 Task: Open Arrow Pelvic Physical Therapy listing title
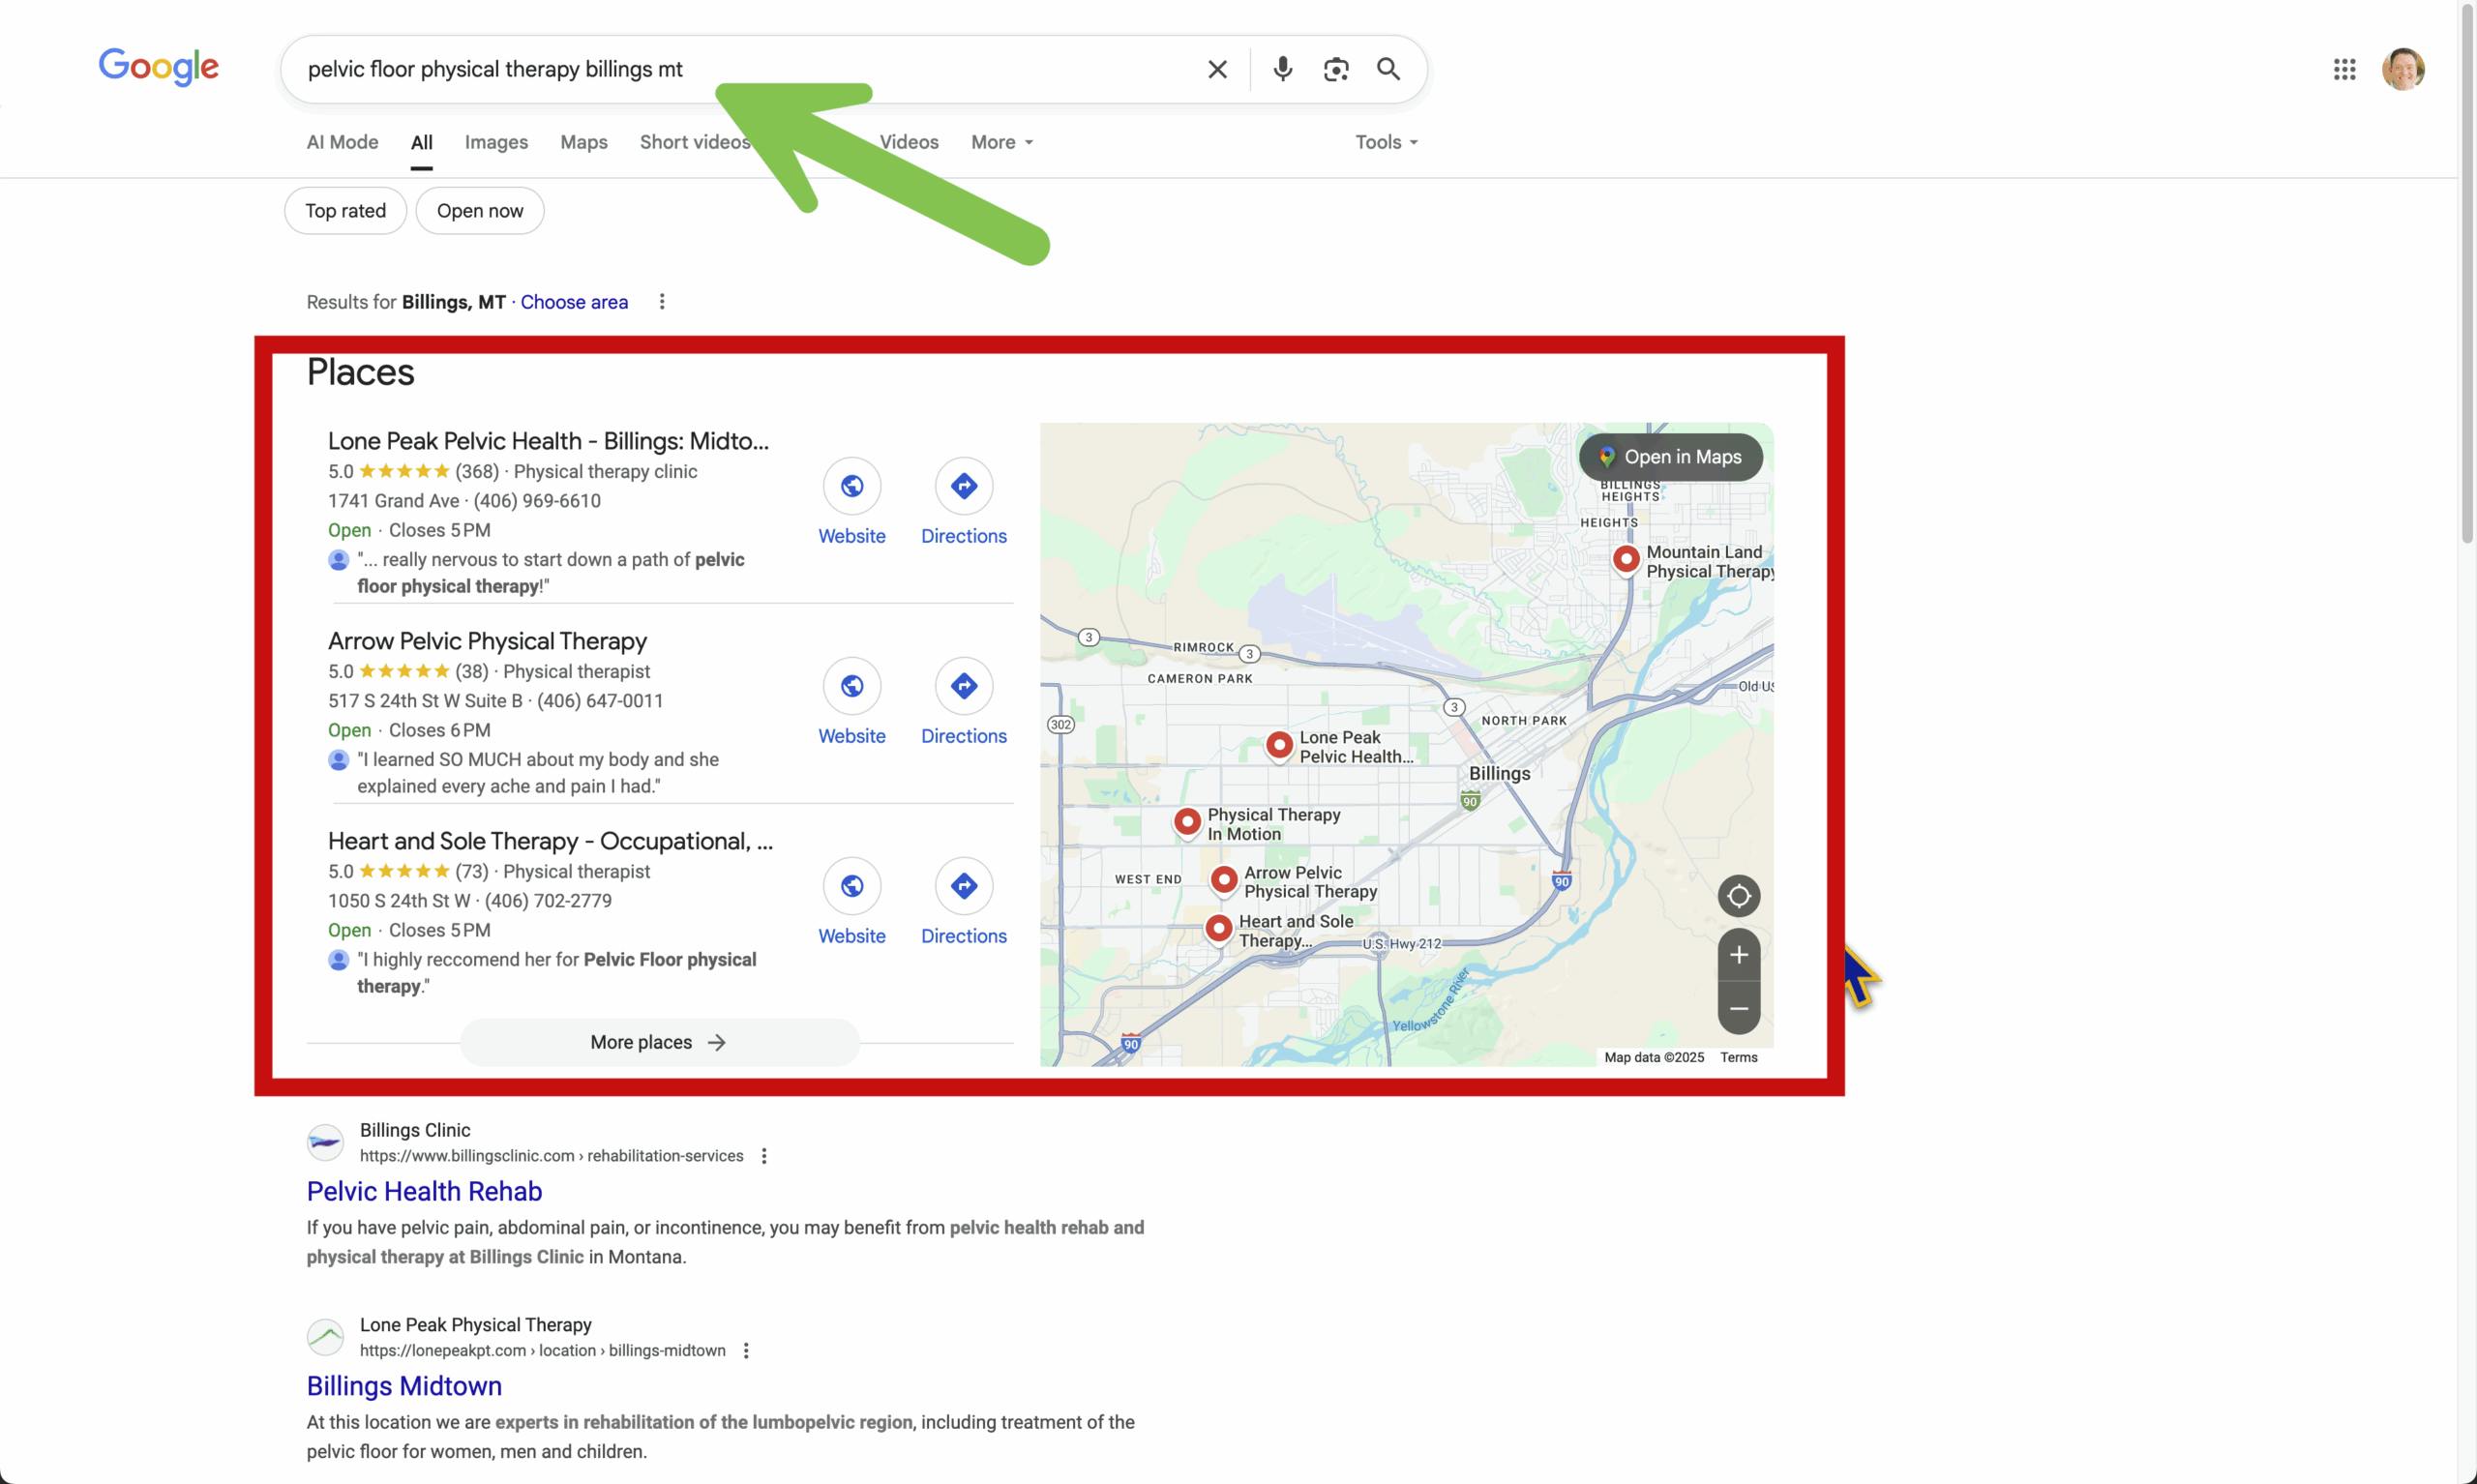pos(487,641)
